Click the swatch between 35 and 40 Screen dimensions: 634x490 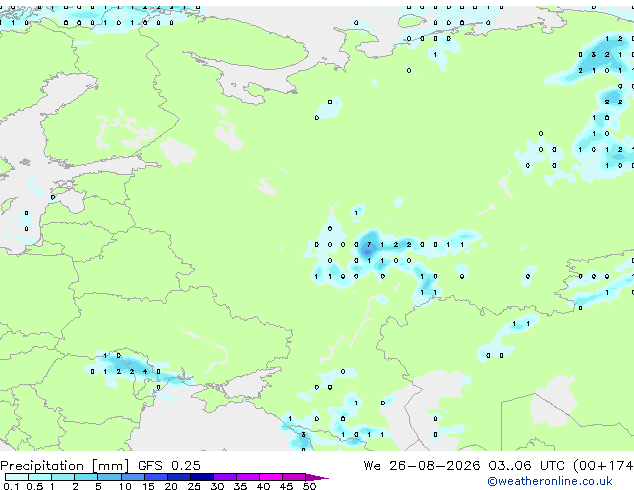coord(248,477)
